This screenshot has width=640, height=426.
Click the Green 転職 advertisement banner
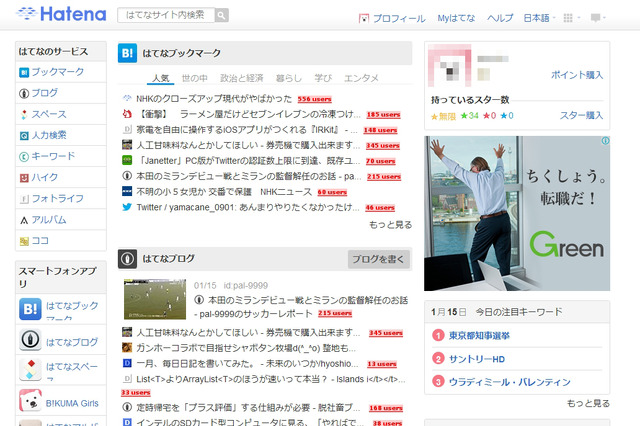pos(517,213)
